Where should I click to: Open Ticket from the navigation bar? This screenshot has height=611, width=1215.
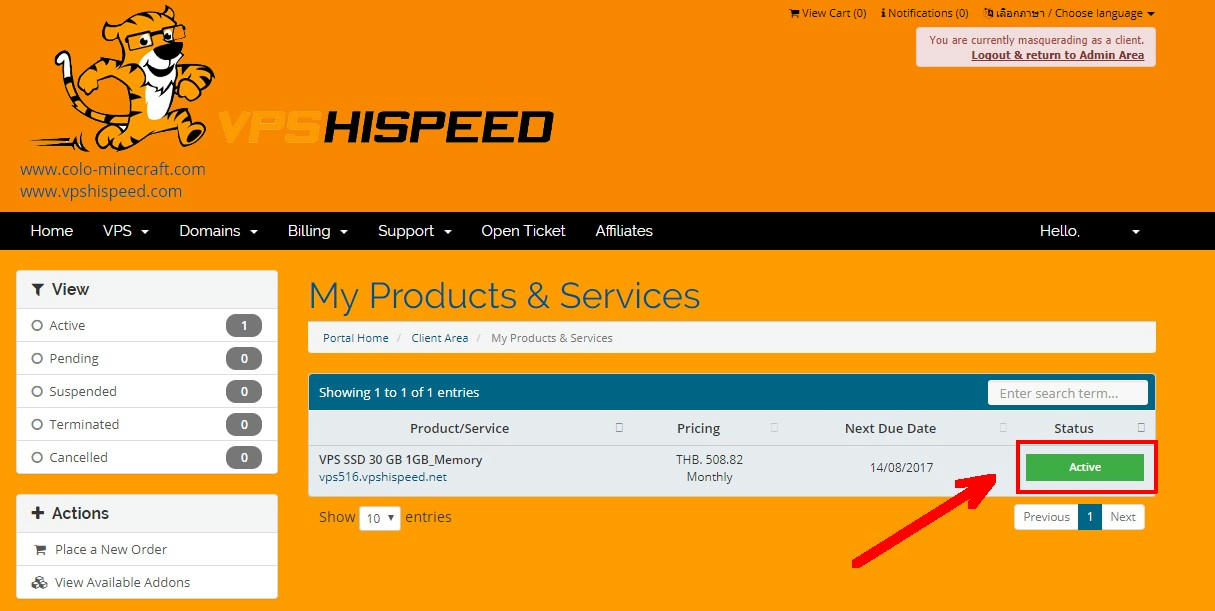coord(523,231)
